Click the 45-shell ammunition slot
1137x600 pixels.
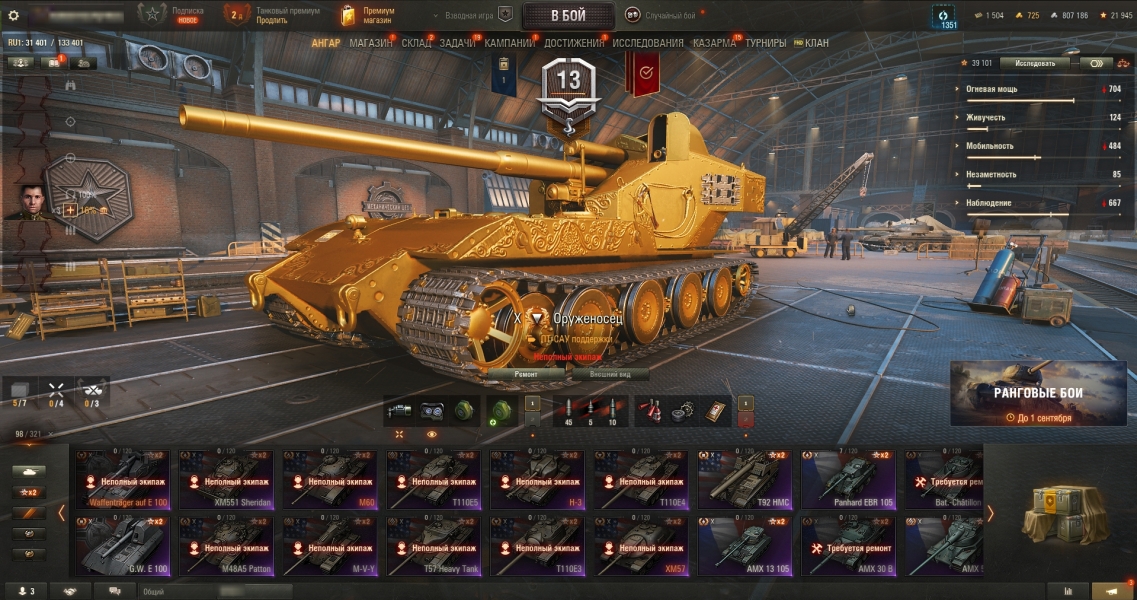pyautogui.click(x=568, y=412)
